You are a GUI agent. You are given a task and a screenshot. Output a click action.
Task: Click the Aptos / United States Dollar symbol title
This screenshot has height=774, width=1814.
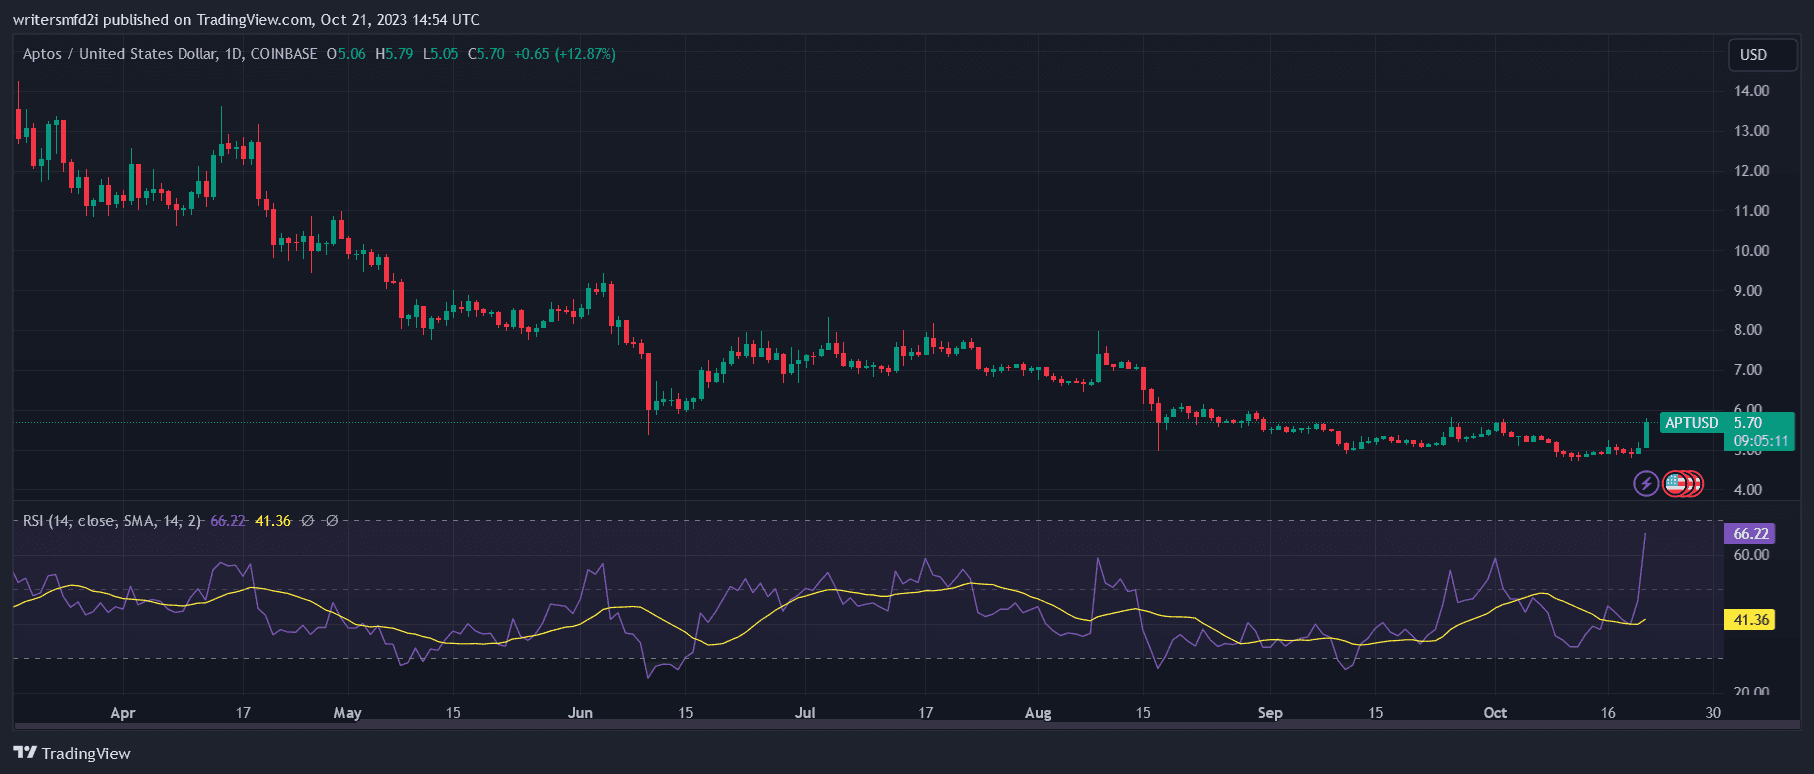click(x=119, y=54)
